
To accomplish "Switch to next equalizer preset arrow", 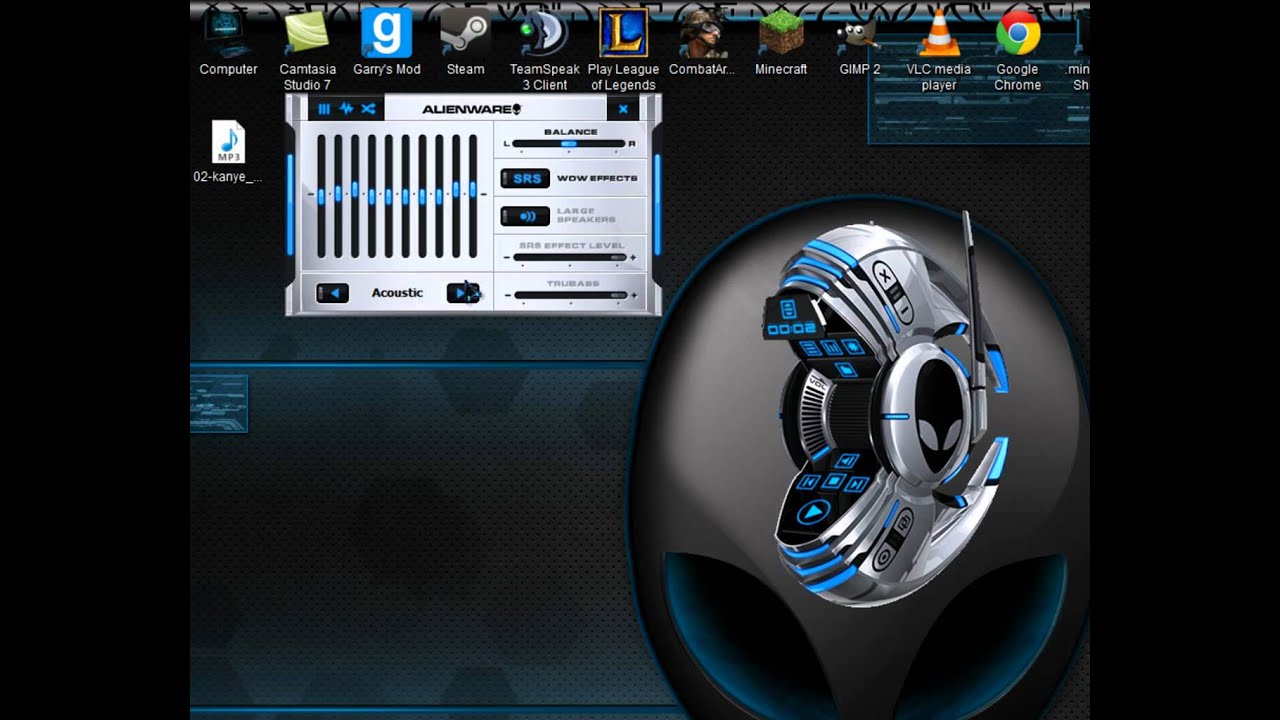I will [x=463, y=293].
